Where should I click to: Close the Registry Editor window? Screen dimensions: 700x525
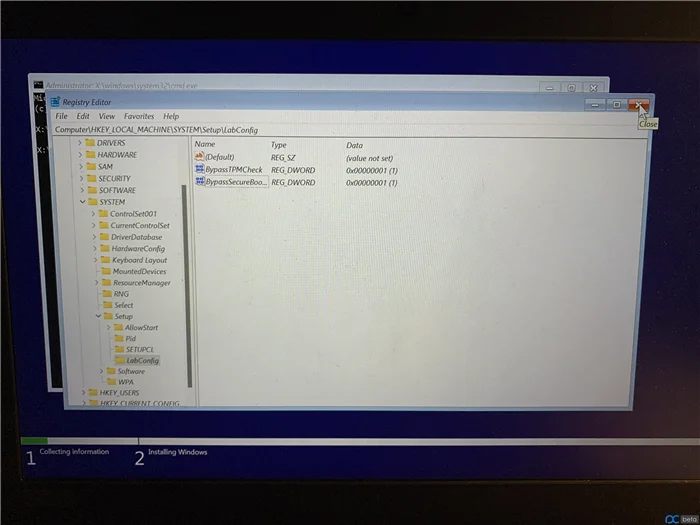tap(639, 105)
